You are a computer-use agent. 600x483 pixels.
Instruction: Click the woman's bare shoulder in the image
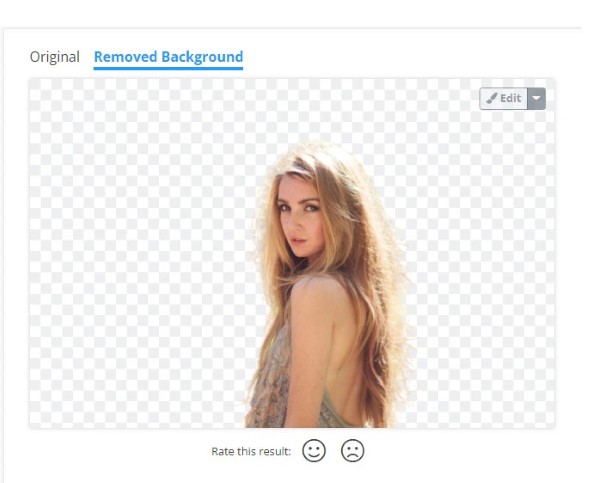[316, 291]
